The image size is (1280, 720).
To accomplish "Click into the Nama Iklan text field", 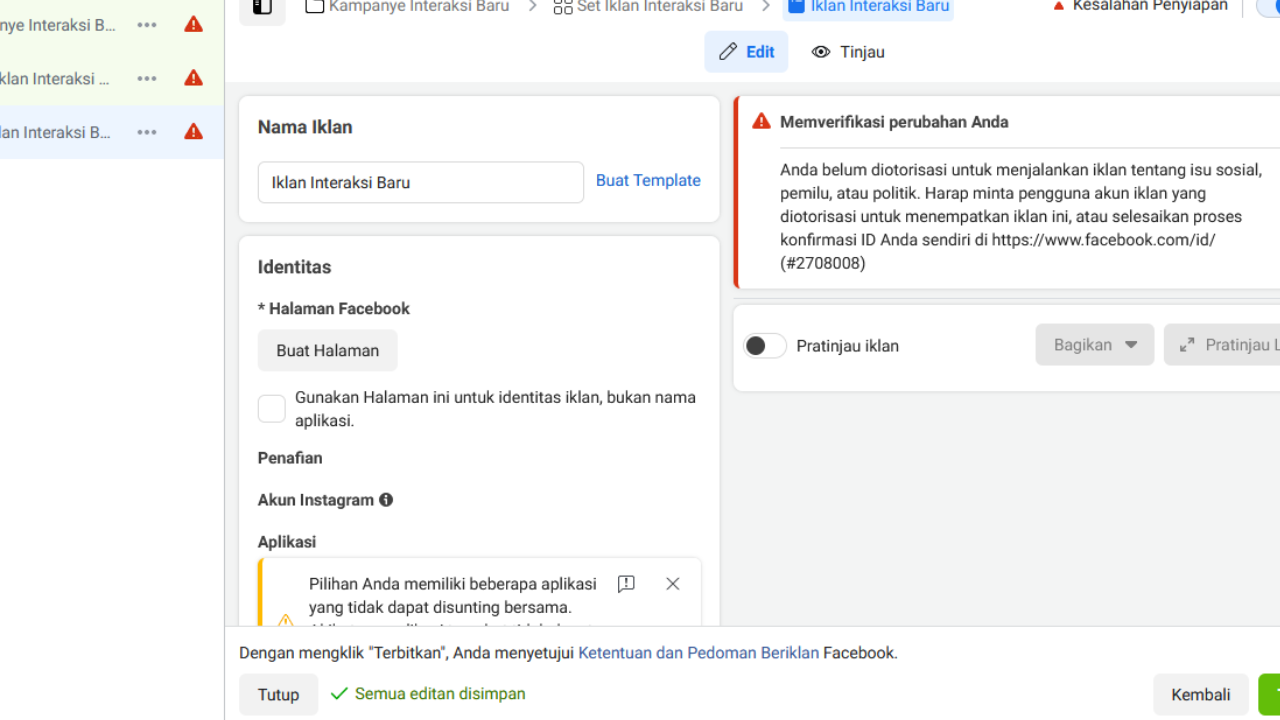I will [x=421, y=183].
